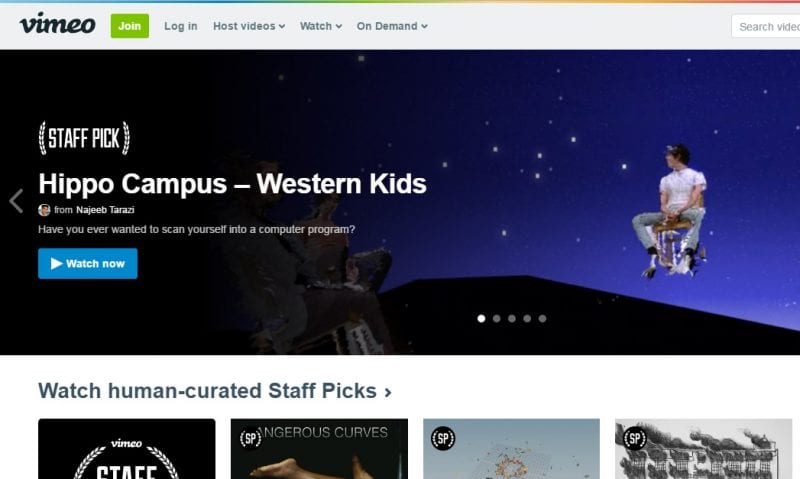Open the Vimeo Staff Picks thumbnail
This screenshot has width=800, height=479.
coord(127,449)
